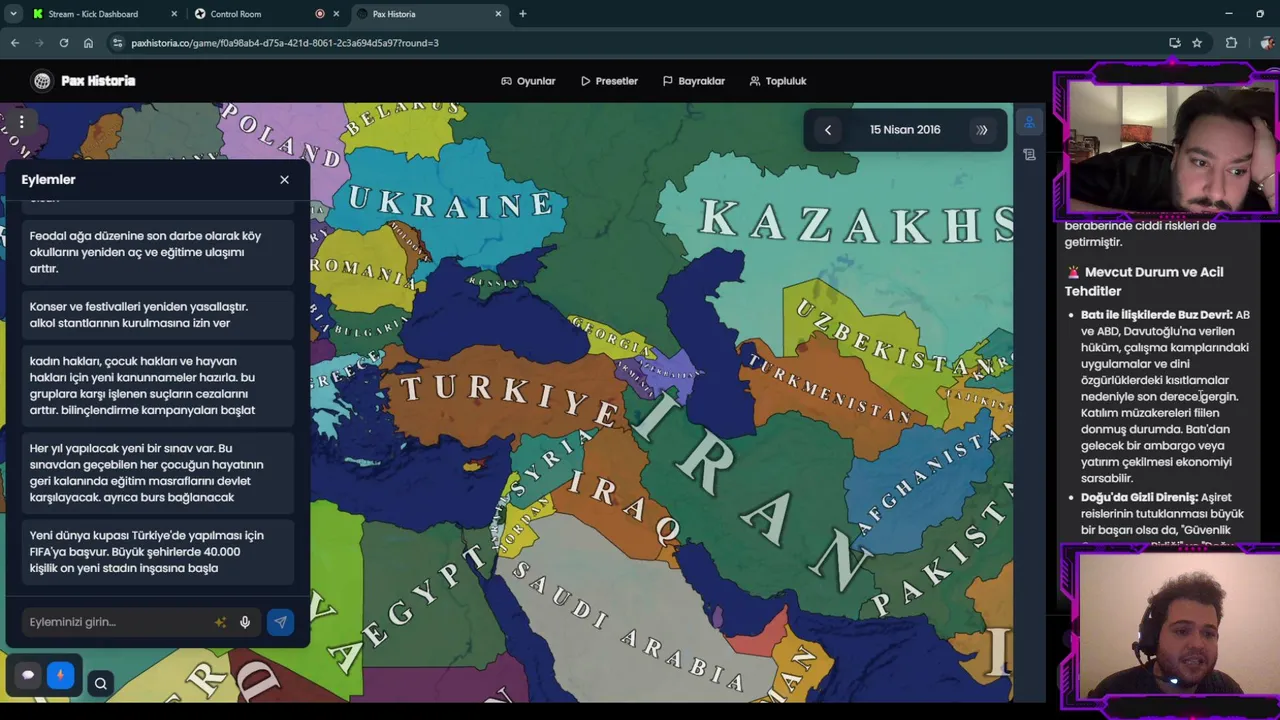Open the browser profile avatar
Image resolution: width=1280 pixels, height=720 pixels.
(x=1267, y=43)
